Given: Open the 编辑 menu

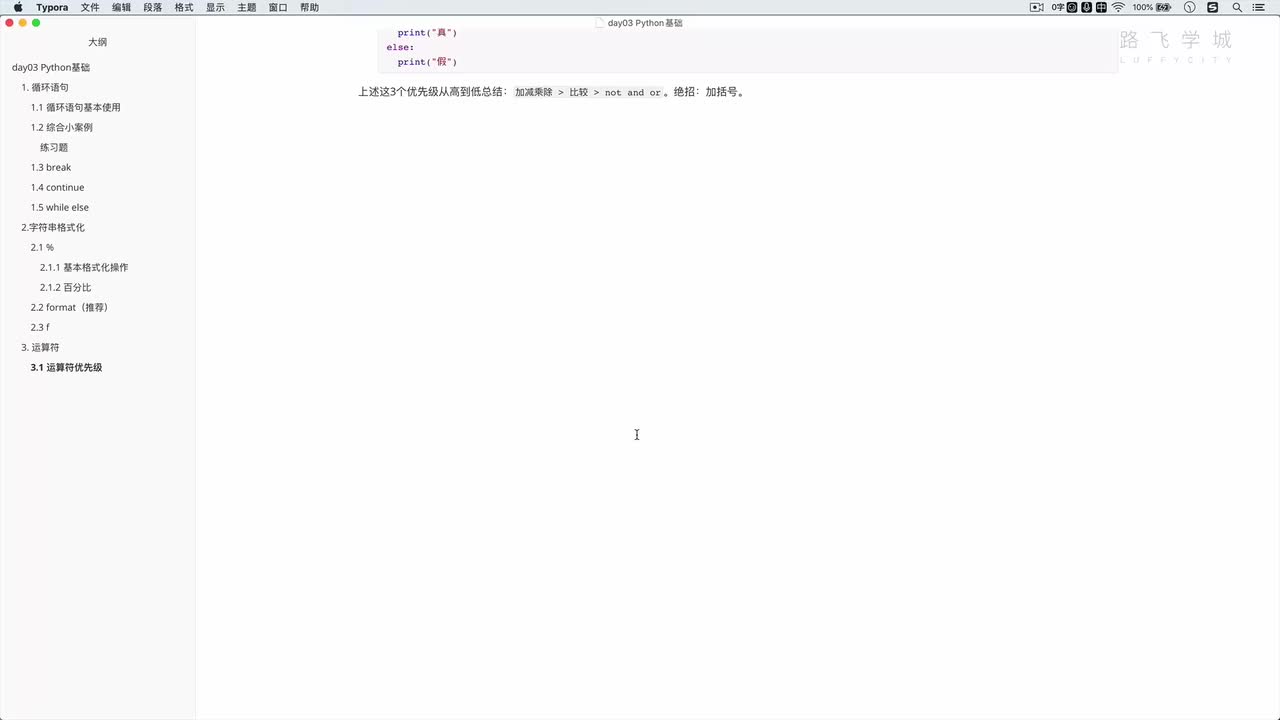Looking at the screenshot, I should pos(121,7).
